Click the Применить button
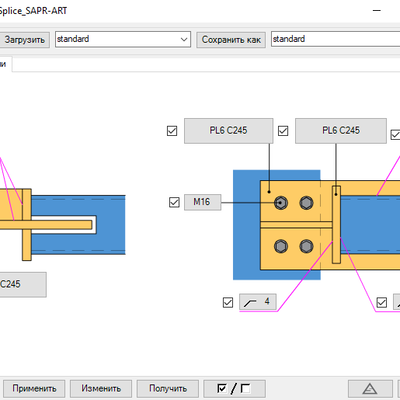Image resolution: width=400 pixels, height=400 pixels. coord(34,389)
